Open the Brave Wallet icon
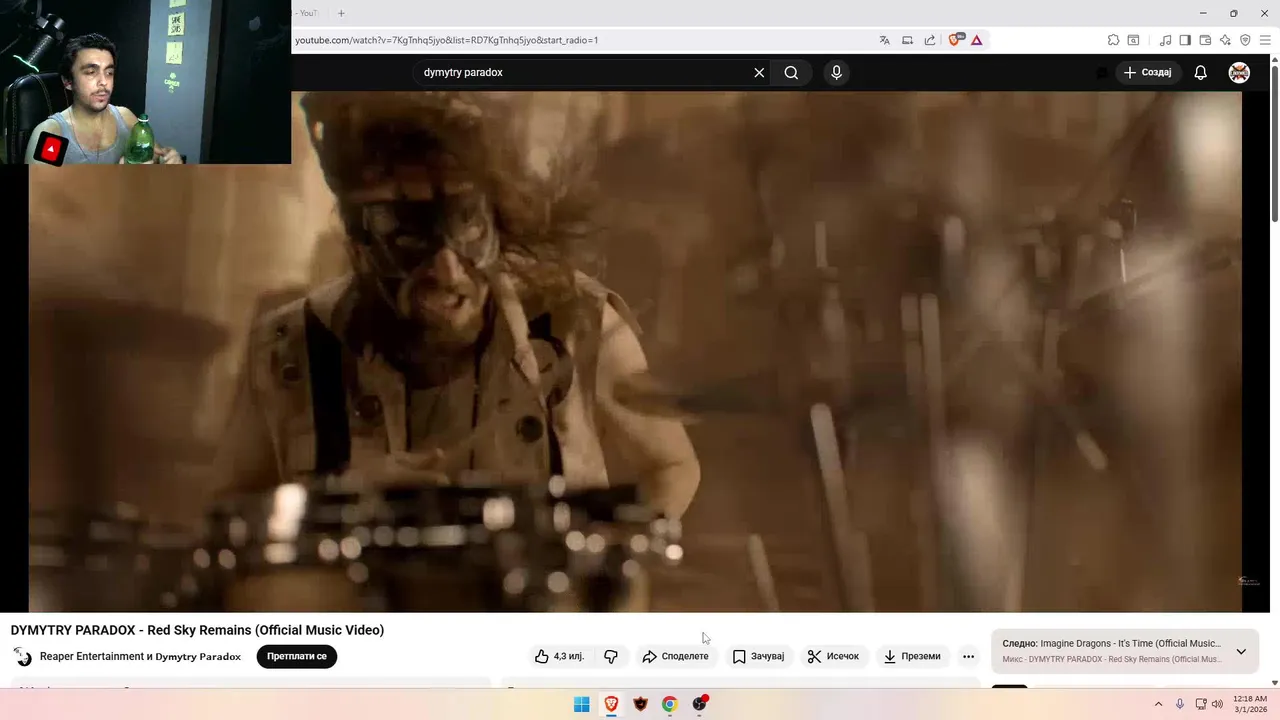This screenshot has height=720, width=1280. 1205,40
